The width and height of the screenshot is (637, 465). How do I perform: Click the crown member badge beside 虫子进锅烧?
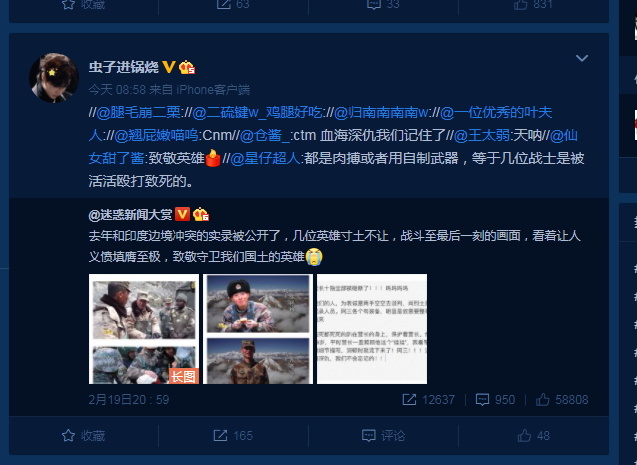click(187, 67)
